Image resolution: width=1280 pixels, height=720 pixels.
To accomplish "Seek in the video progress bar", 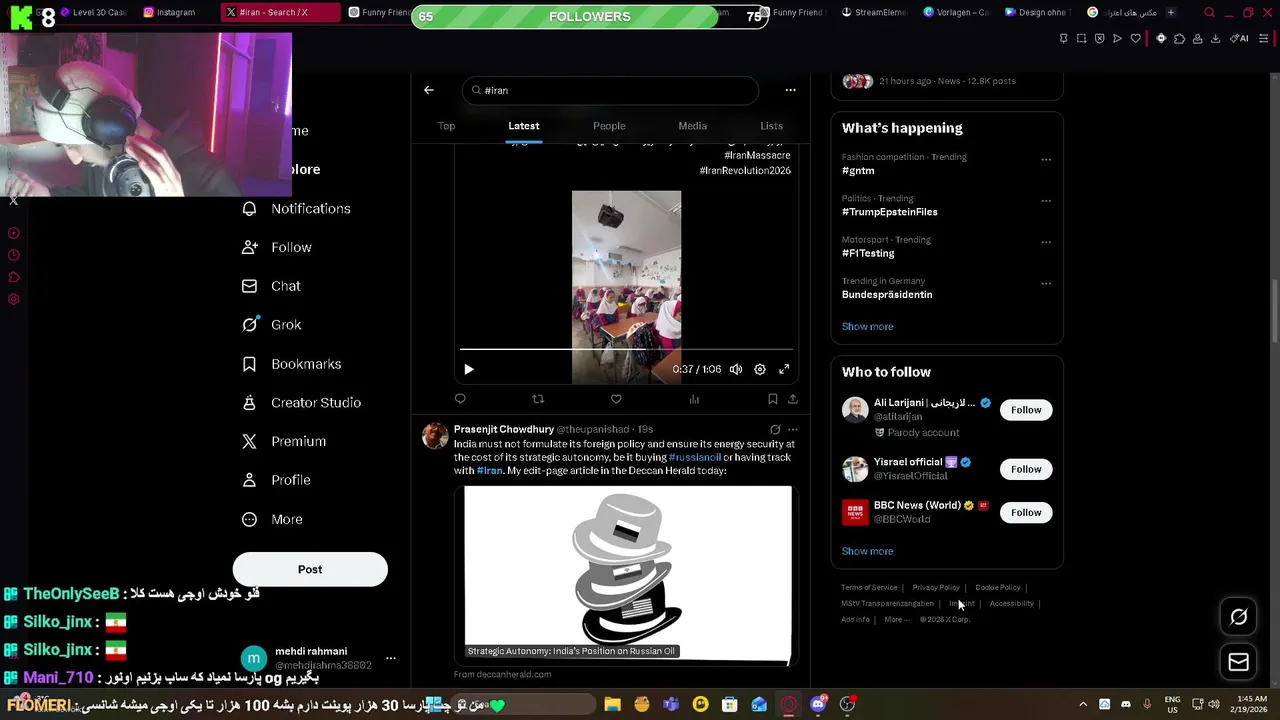I will (626, 349).
